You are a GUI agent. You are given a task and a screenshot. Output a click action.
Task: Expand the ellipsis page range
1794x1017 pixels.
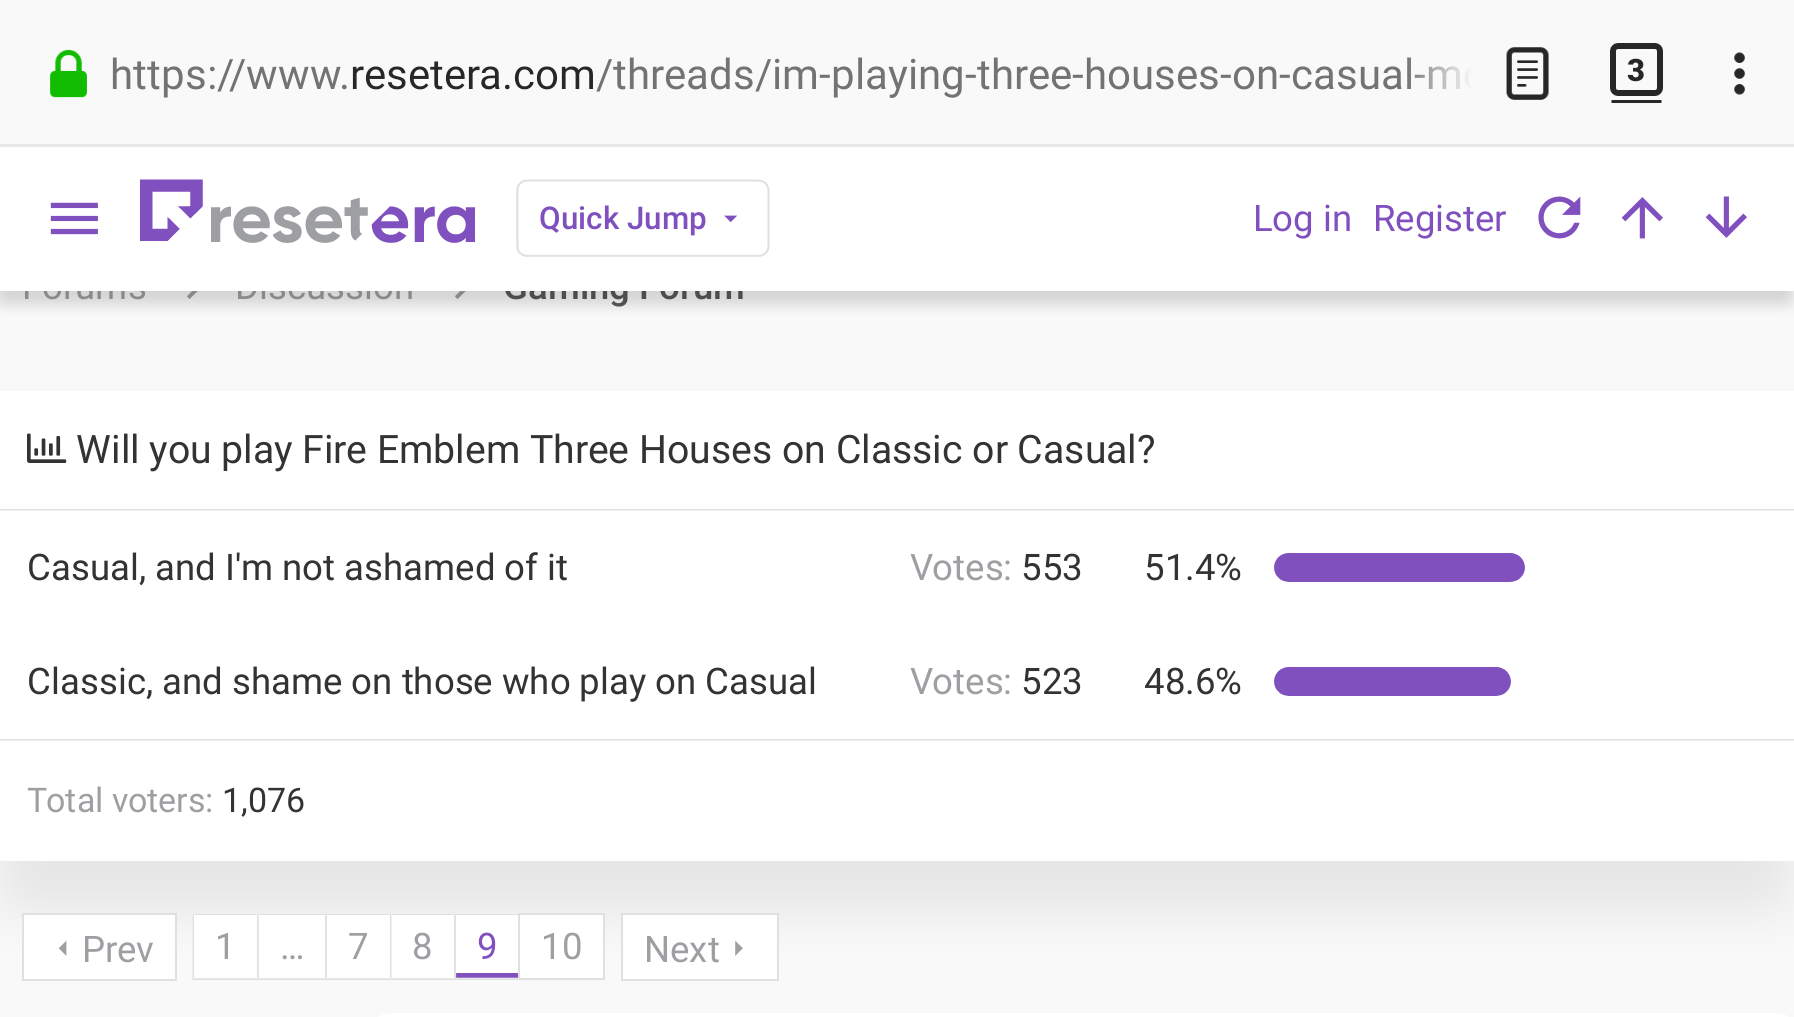click(292, 946)
